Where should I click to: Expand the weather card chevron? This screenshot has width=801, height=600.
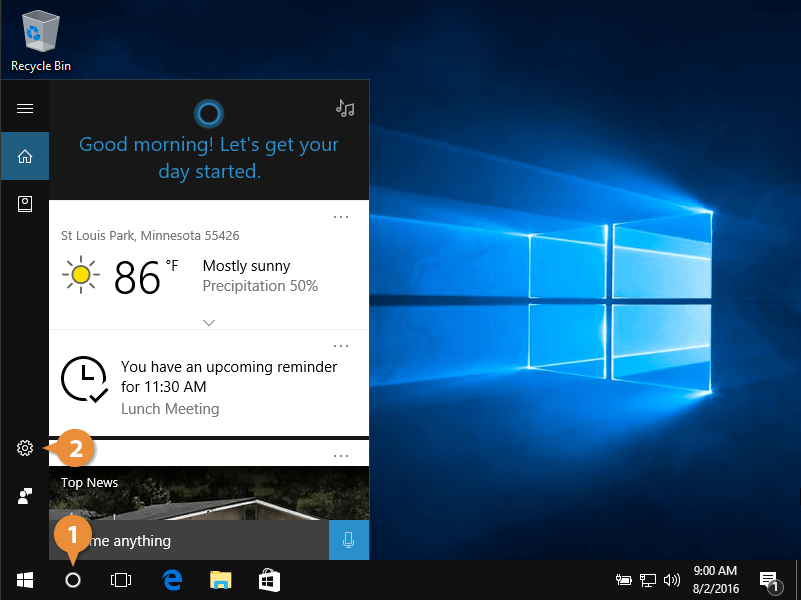[x=209, y=322]
